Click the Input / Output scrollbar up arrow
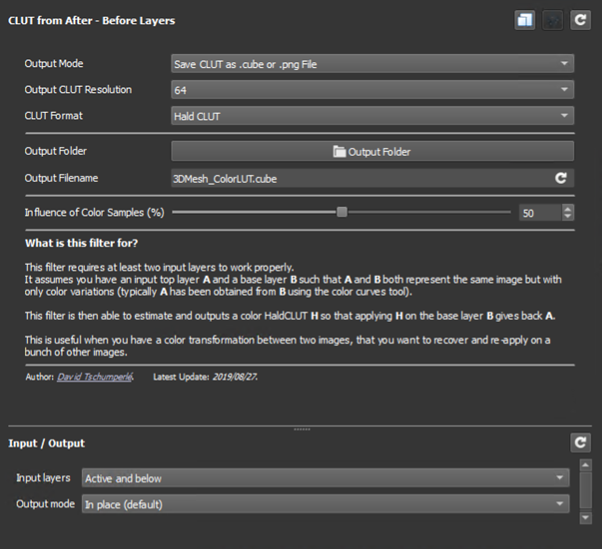Image resolution: width=602 pixels, height=549 pixels. (x=585, y=465)
